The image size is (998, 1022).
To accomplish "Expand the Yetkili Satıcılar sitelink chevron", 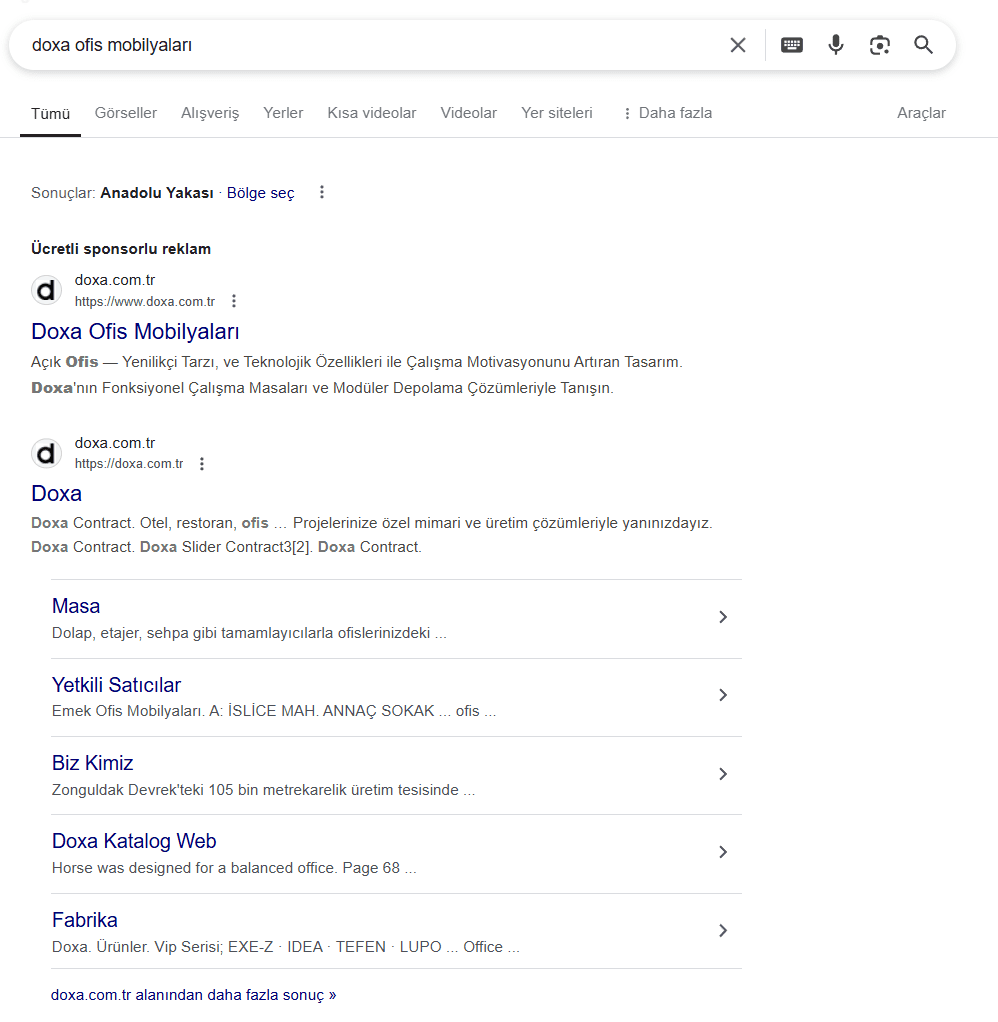I will coord(723,695).
